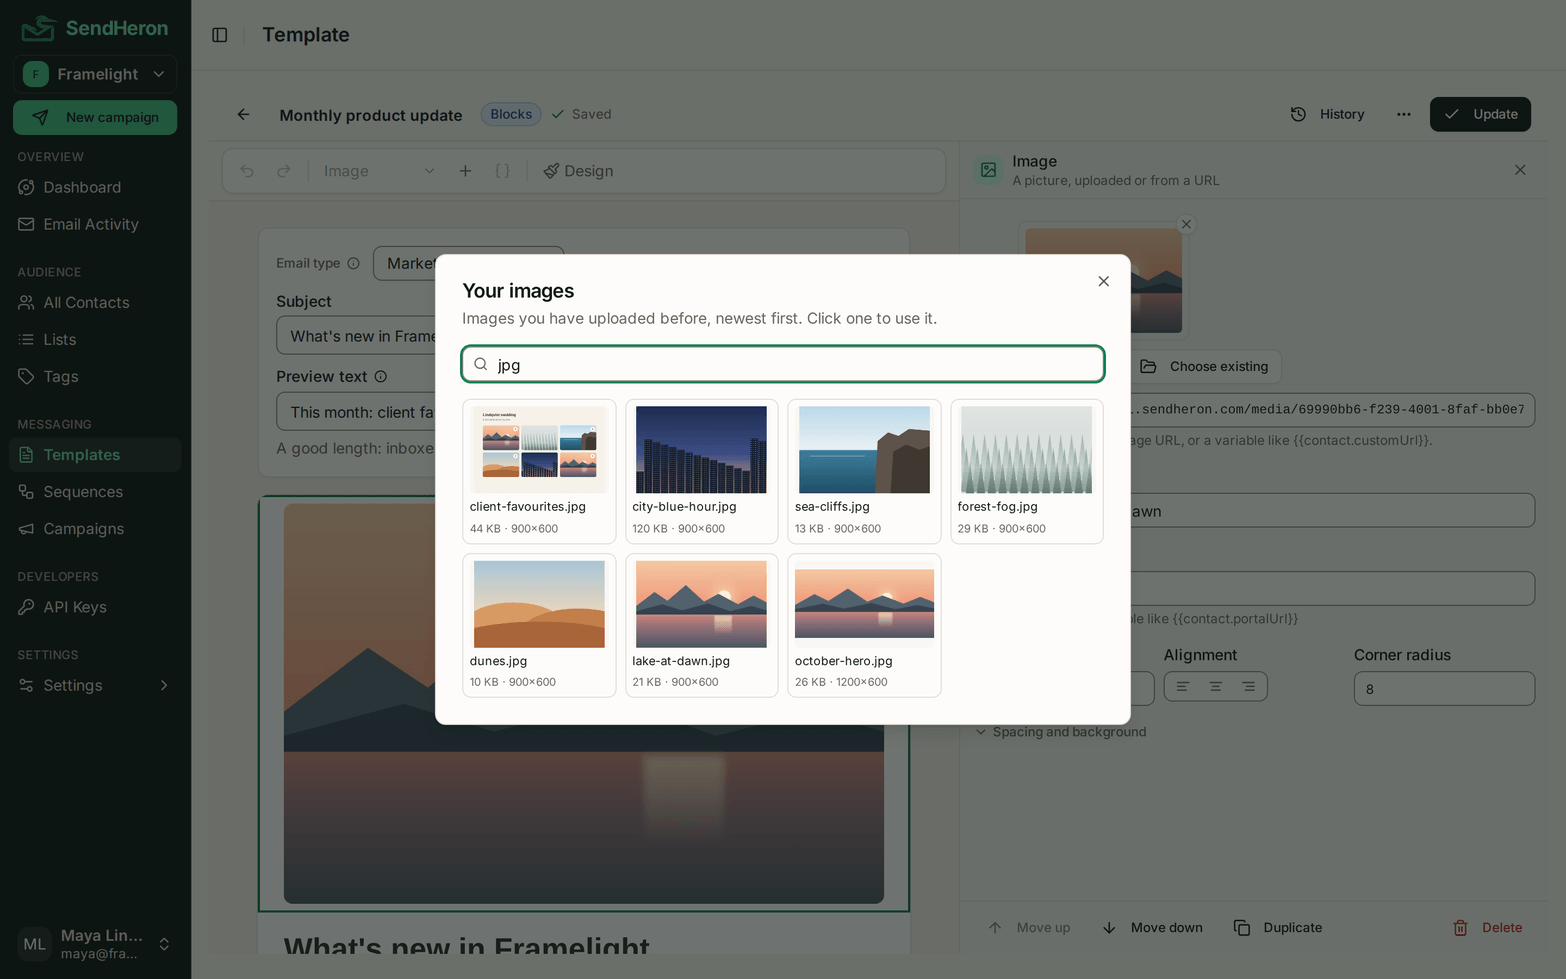Move the block down
The height and width of the screenshot is (979, 1566).
point(1152,927)
